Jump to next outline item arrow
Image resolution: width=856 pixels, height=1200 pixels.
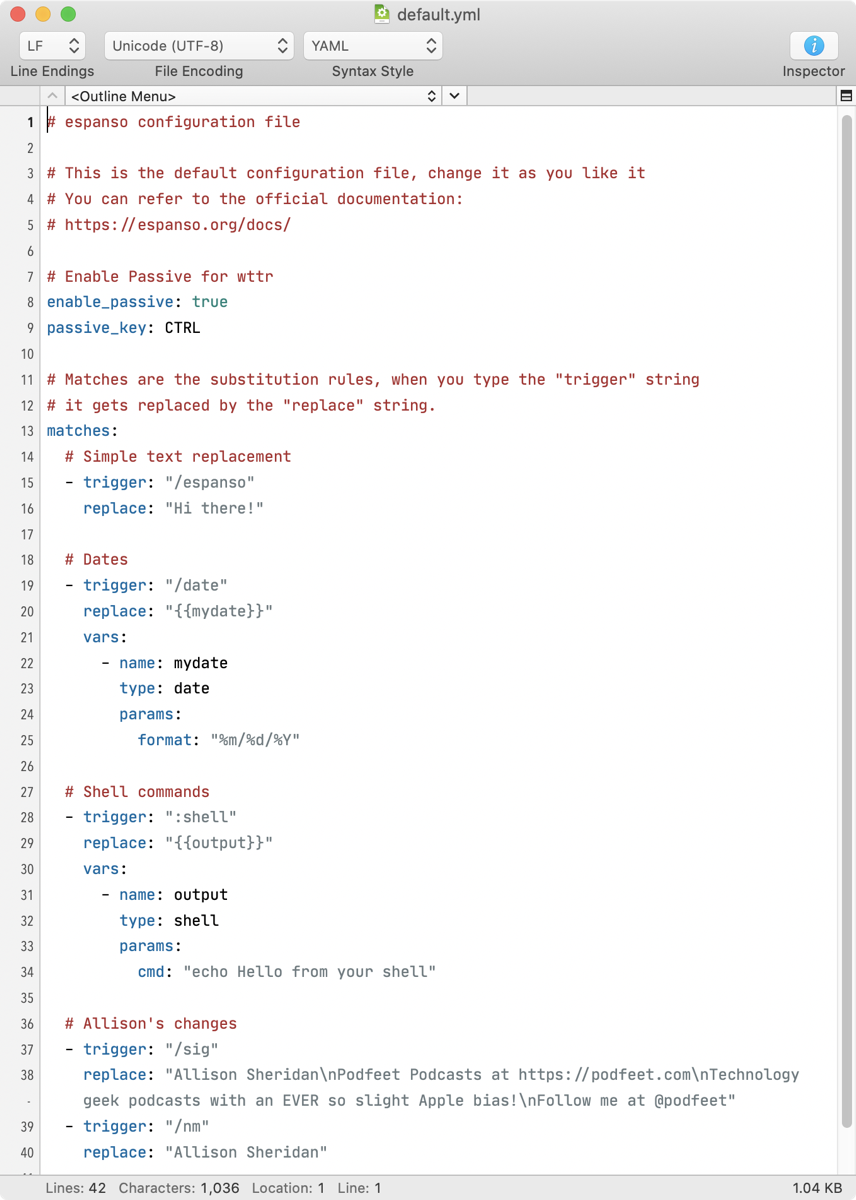click(455, 96)
